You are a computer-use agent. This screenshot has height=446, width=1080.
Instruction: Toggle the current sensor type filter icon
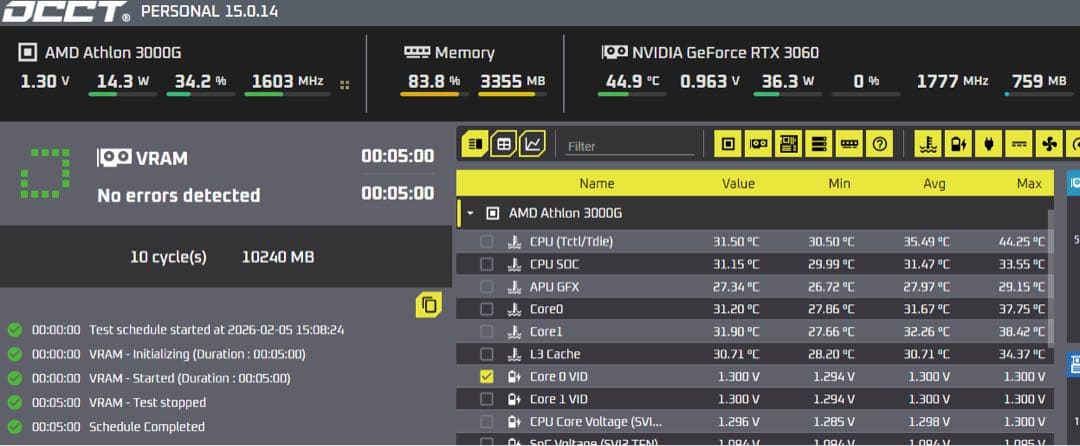pos(1019,144)
